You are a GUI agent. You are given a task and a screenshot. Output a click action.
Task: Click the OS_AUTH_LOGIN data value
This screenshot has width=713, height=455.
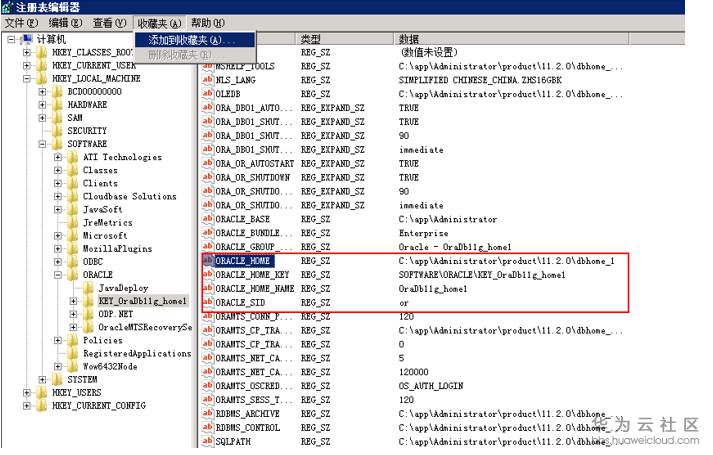(431, 386)
